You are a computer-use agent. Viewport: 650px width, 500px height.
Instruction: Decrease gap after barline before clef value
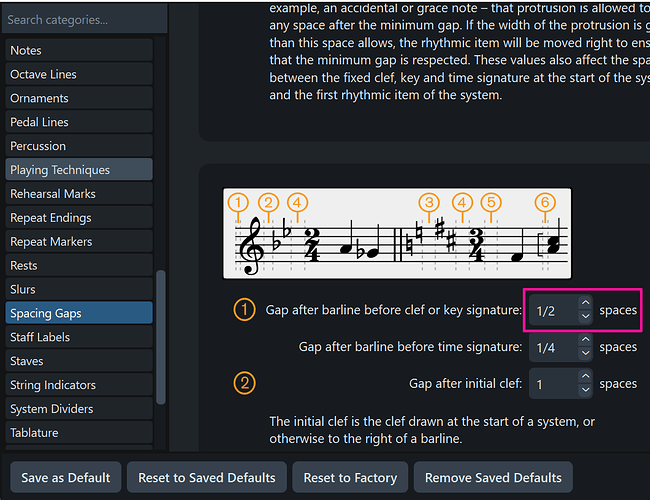click(585, 317)
